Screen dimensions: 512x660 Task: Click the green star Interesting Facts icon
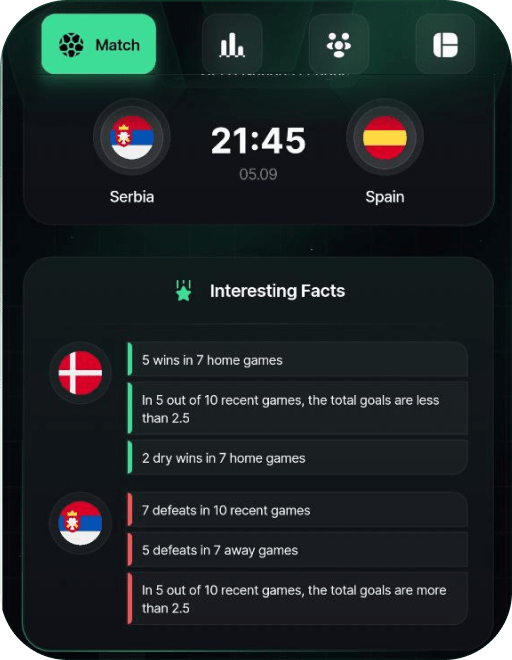click(x=184, y=291)
